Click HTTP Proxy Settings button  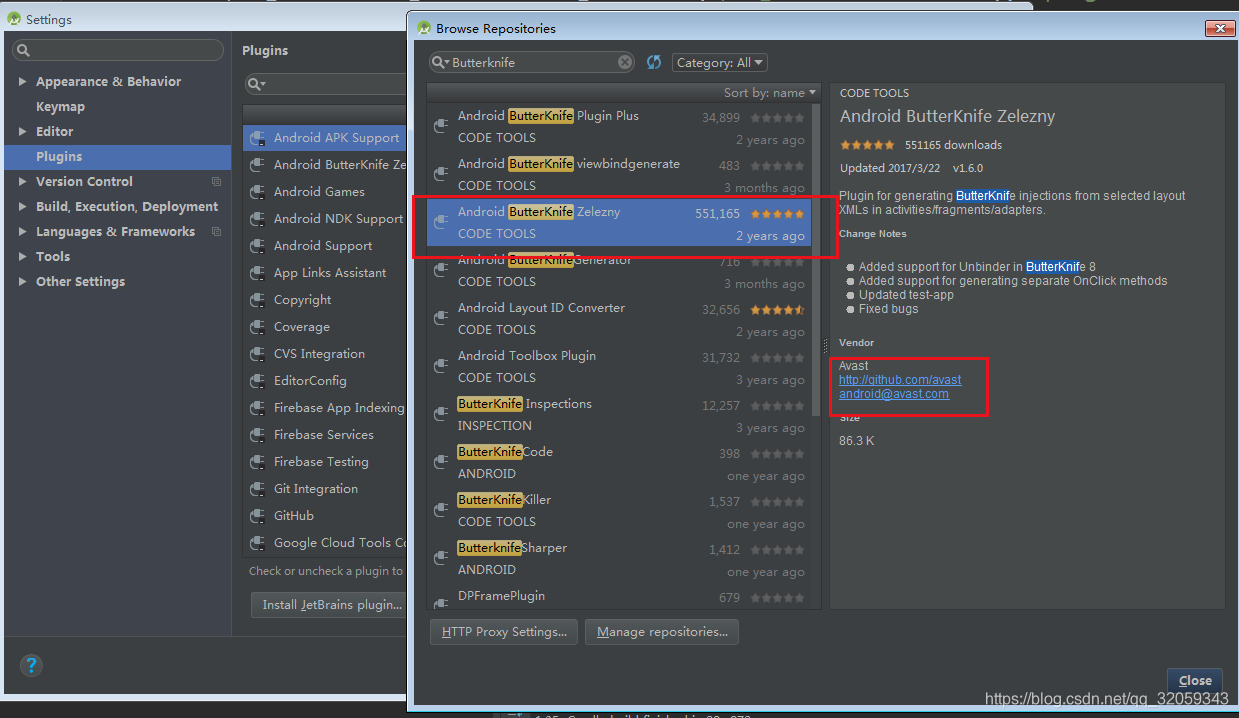click(504, 632)
